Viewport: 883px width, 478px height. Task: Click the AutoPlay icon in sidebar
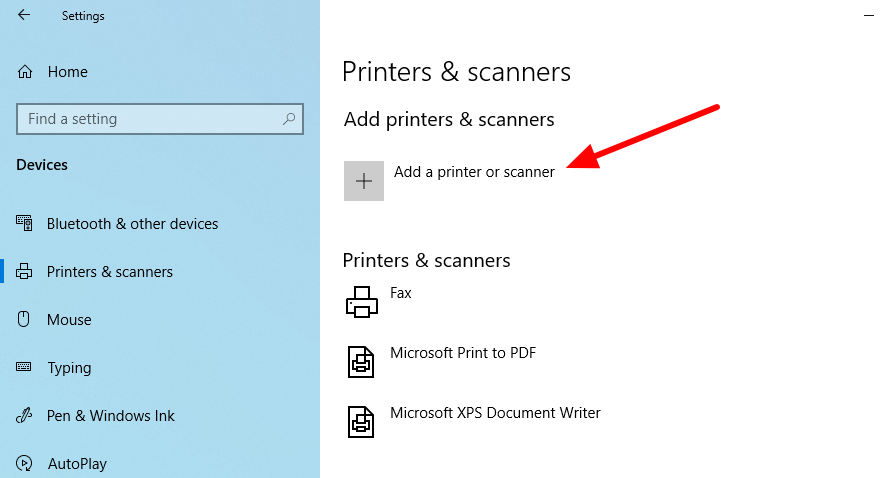[x=24, y=463]
